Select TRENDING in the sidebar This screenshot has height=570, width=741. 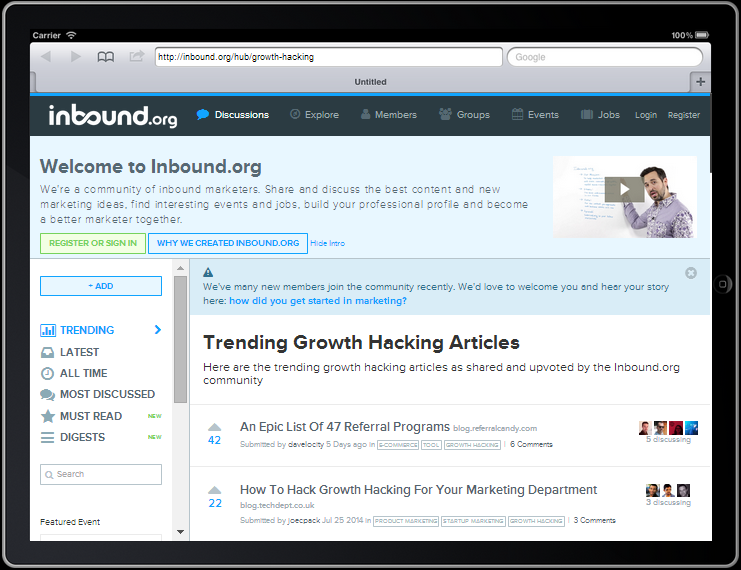(87, 330)
